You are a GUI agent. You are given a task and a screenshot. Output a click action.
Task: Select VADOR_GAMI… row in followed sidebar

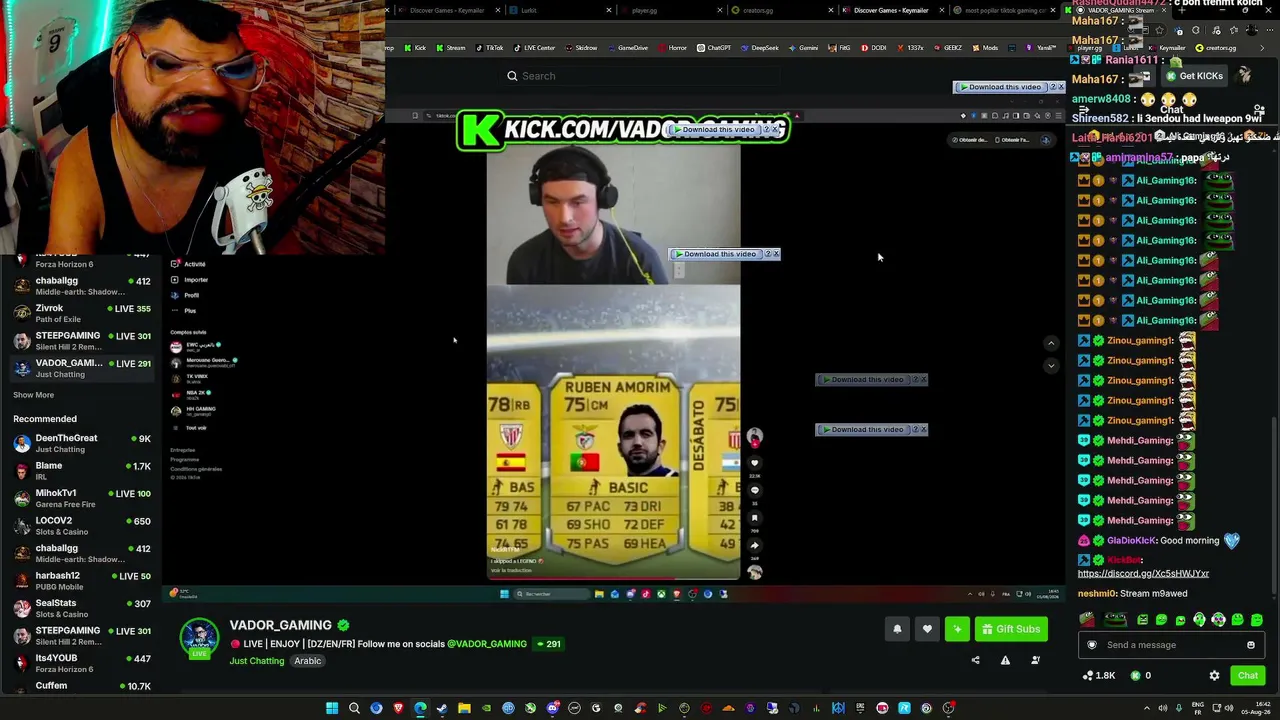80,368
